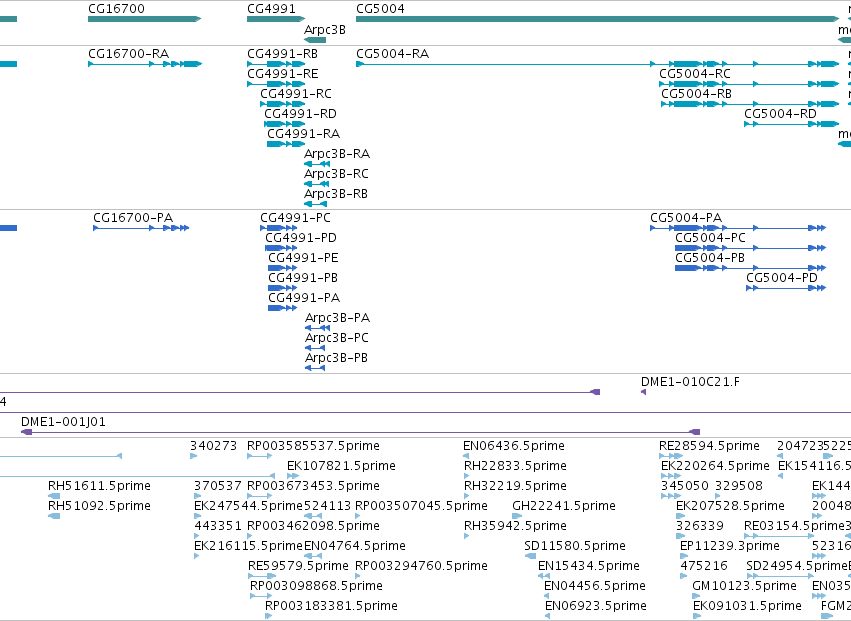
Task: Click clone label DME1-010C21.F
Action: point(690,382)
